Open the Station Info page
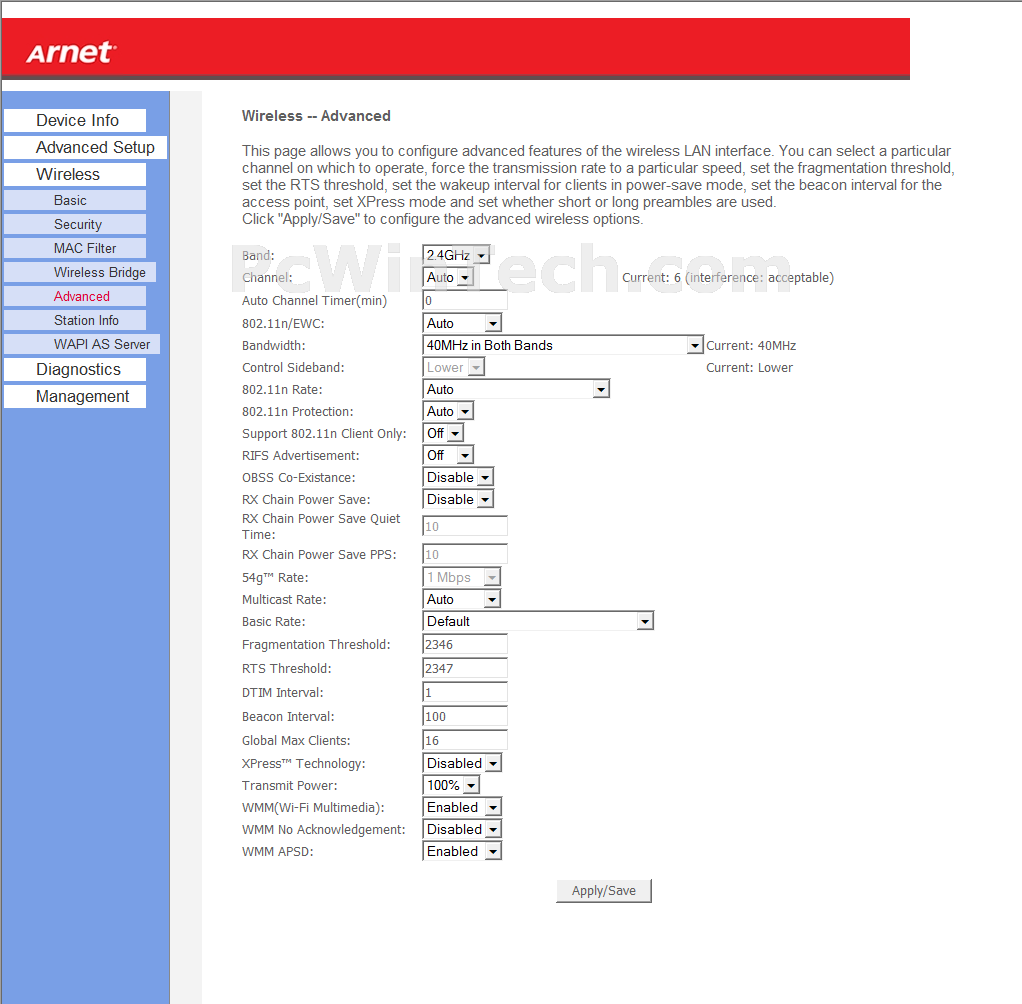This screenshot has height=1004, width=1022. 75,321
